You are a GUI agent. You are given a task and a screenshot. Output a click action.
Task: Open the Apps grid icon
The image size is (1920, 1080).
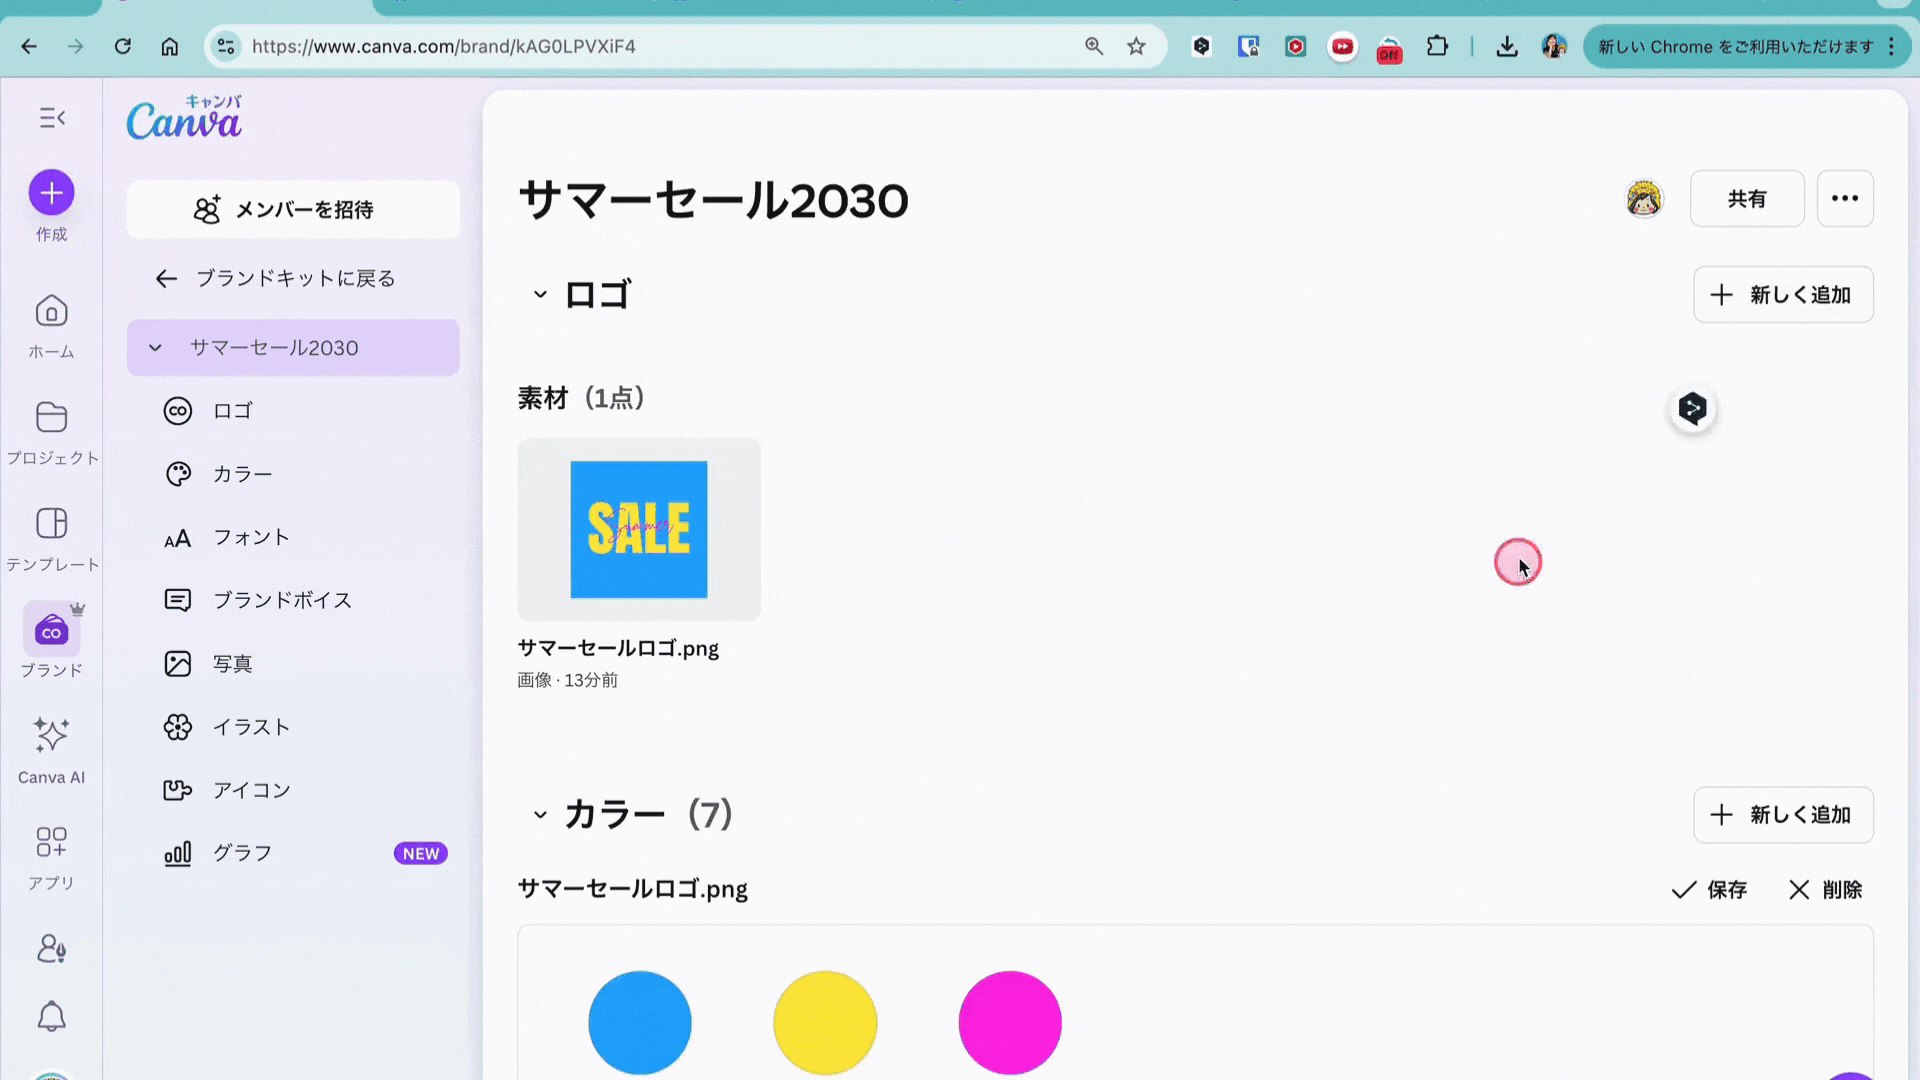(x=51, y=842)
